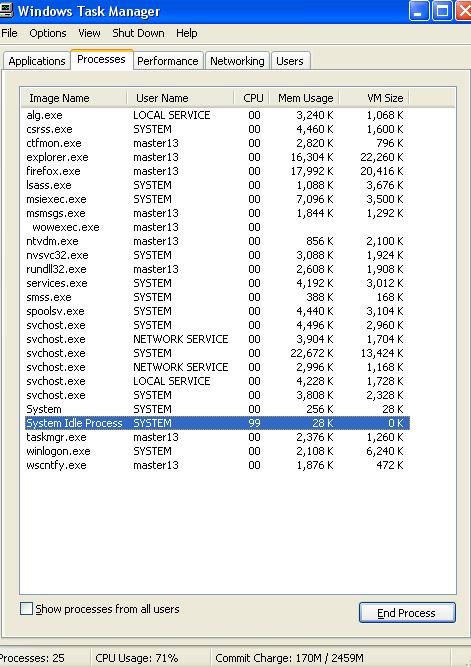Open the Options menu
The height and width of the screenshot is (667, 471).
(48, 33)
